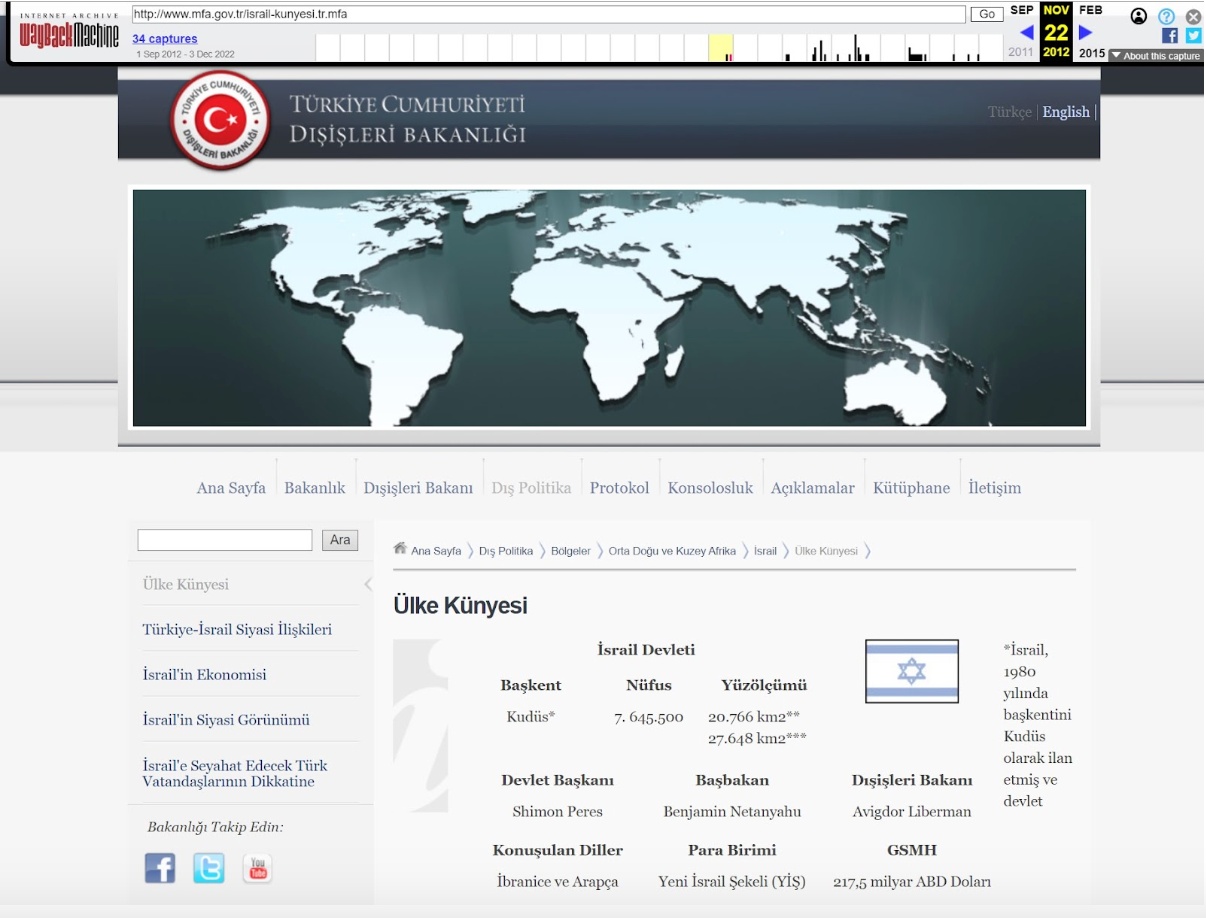Click the Wayback Machine logo
1206x918 pixels.
click(69, 33)
